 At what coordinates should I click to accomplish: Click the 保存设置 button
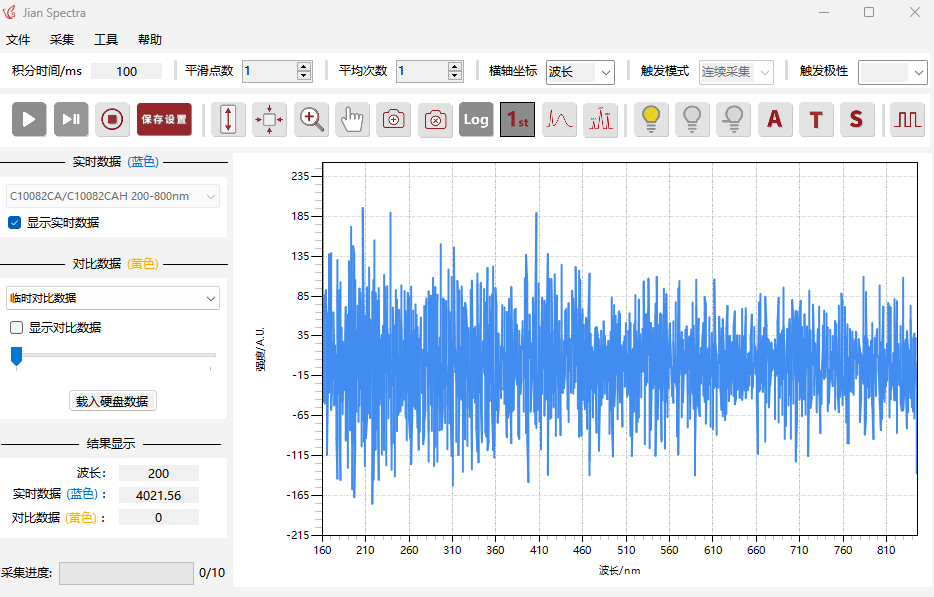tap(164, 119)
